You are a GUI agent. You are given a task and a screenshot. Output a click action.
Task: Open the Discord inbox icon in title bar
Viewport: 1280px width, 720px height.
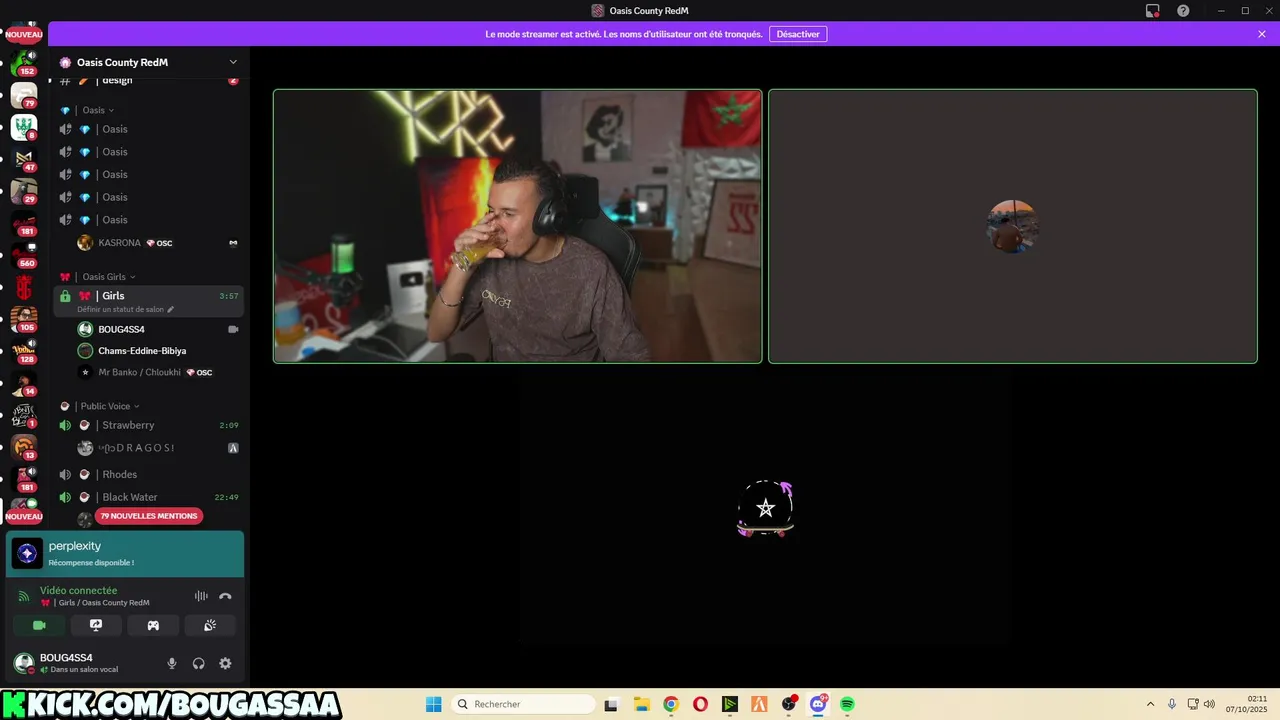tap(1152, 11)
